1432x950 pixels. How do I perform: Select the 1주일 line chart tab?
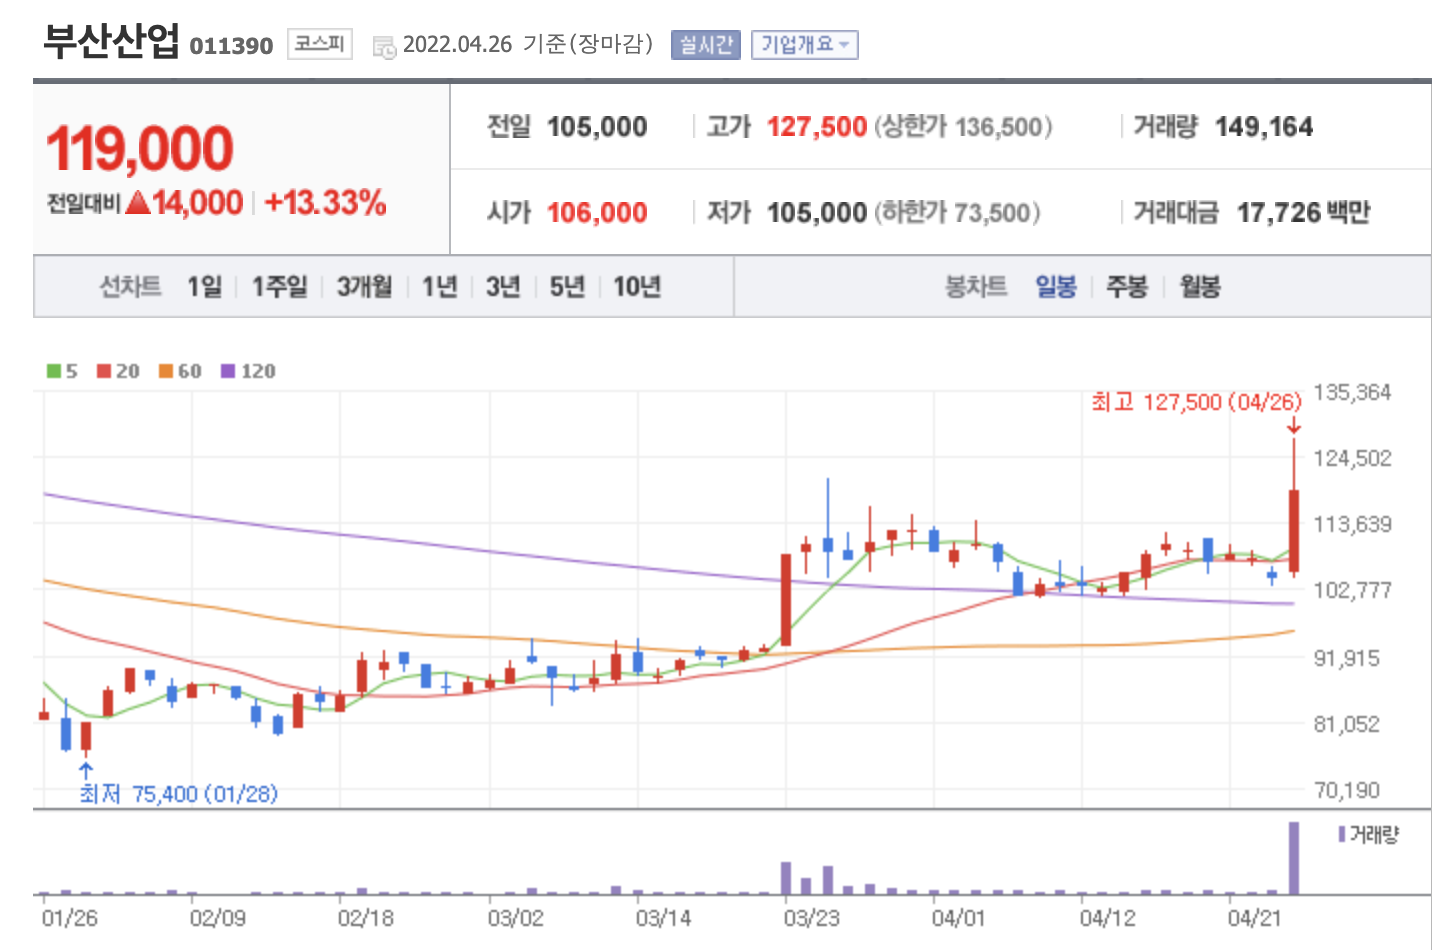coord(279,287)
